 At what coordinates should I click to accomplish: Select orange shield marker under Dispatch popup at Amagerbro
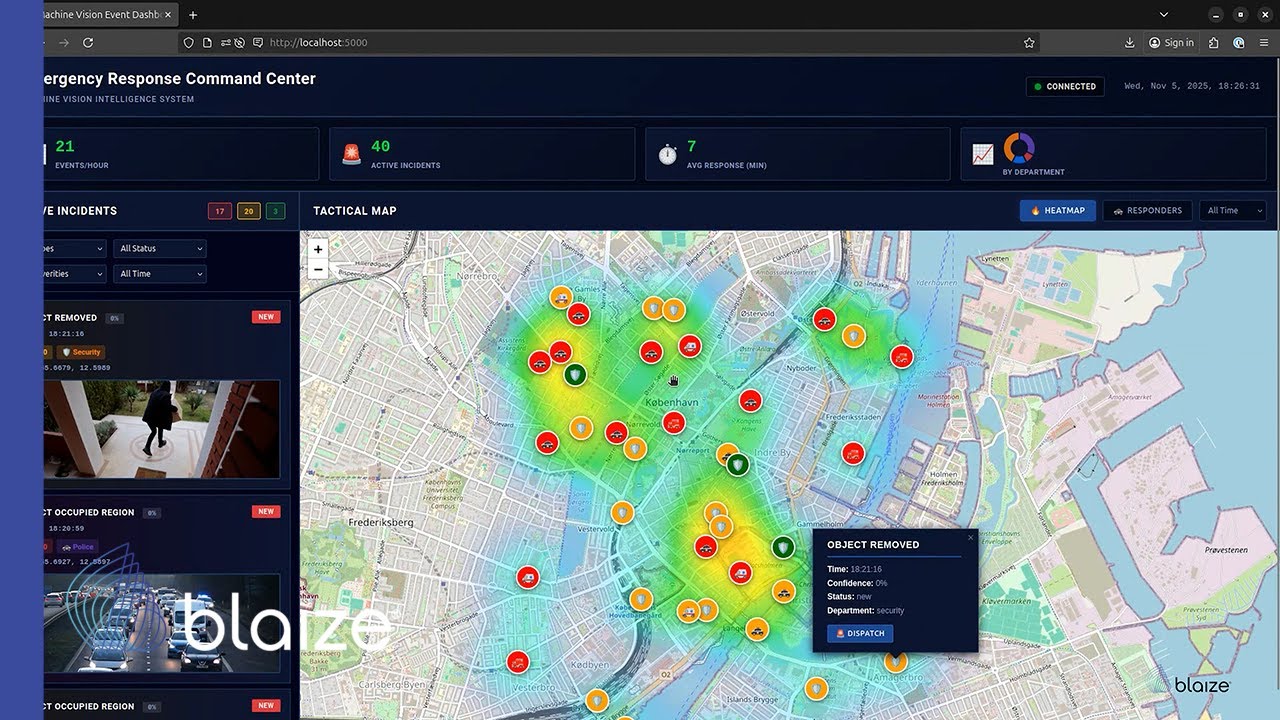click(x=896, y=661)
